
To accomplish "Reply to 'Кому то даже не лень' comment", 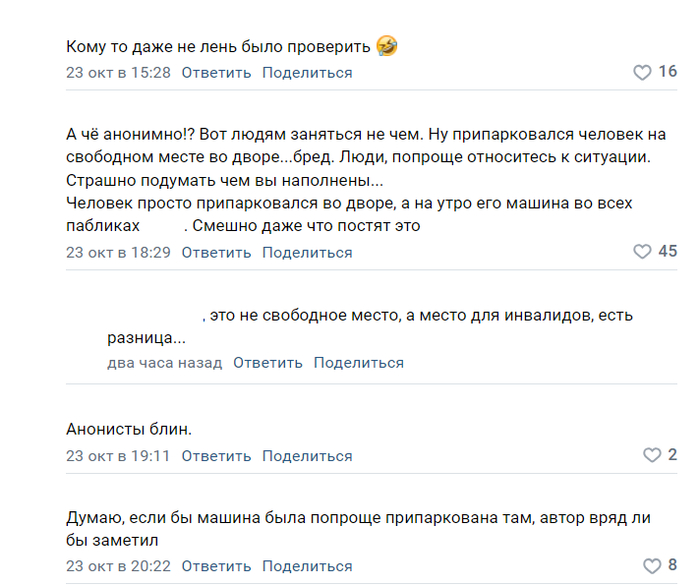I will point(216,73).
